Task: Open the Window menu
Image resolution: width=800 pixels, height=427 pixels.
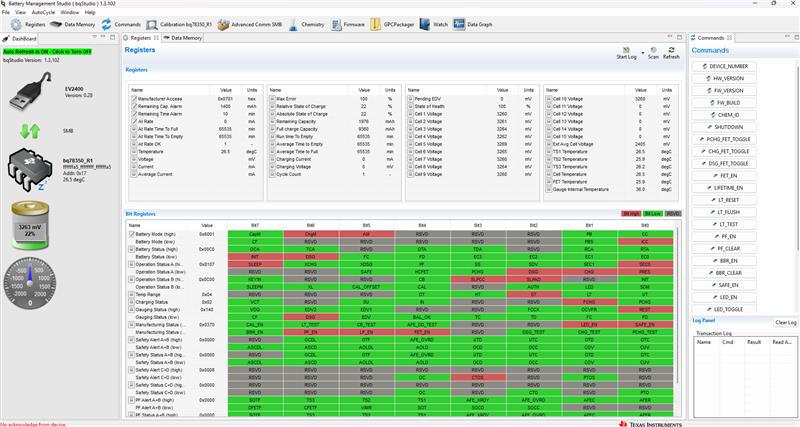Action: point(70,12)
